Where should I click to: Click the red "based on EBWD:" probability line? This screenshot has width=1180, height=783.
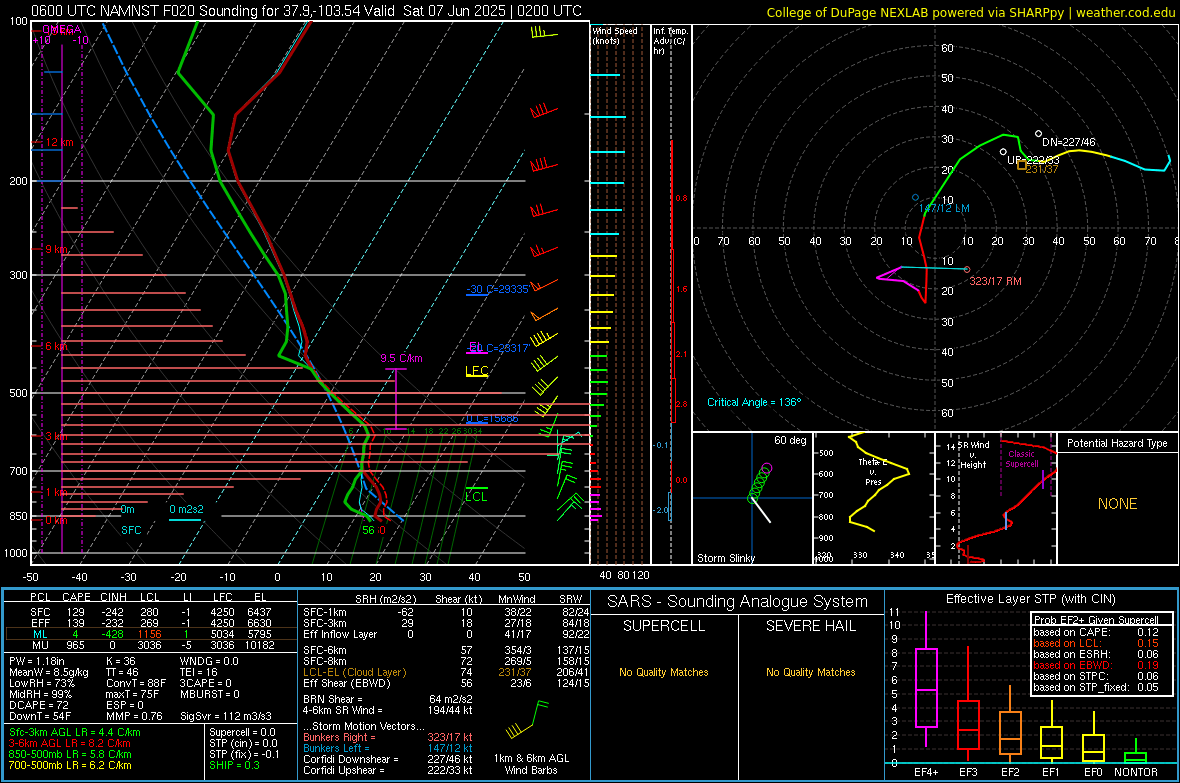[1096, 666]
